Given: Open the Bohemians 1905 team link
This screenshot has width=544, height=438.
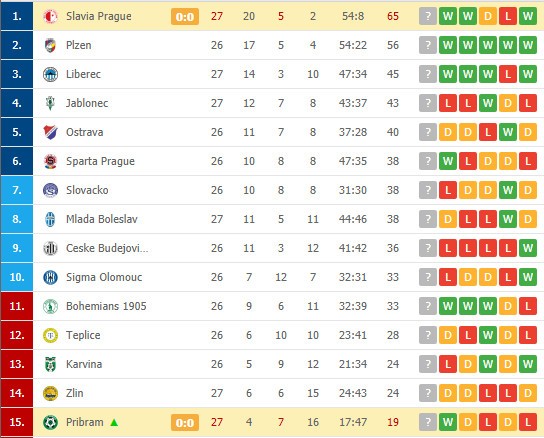Looking at the screenshot, I should tap(106, 306).
